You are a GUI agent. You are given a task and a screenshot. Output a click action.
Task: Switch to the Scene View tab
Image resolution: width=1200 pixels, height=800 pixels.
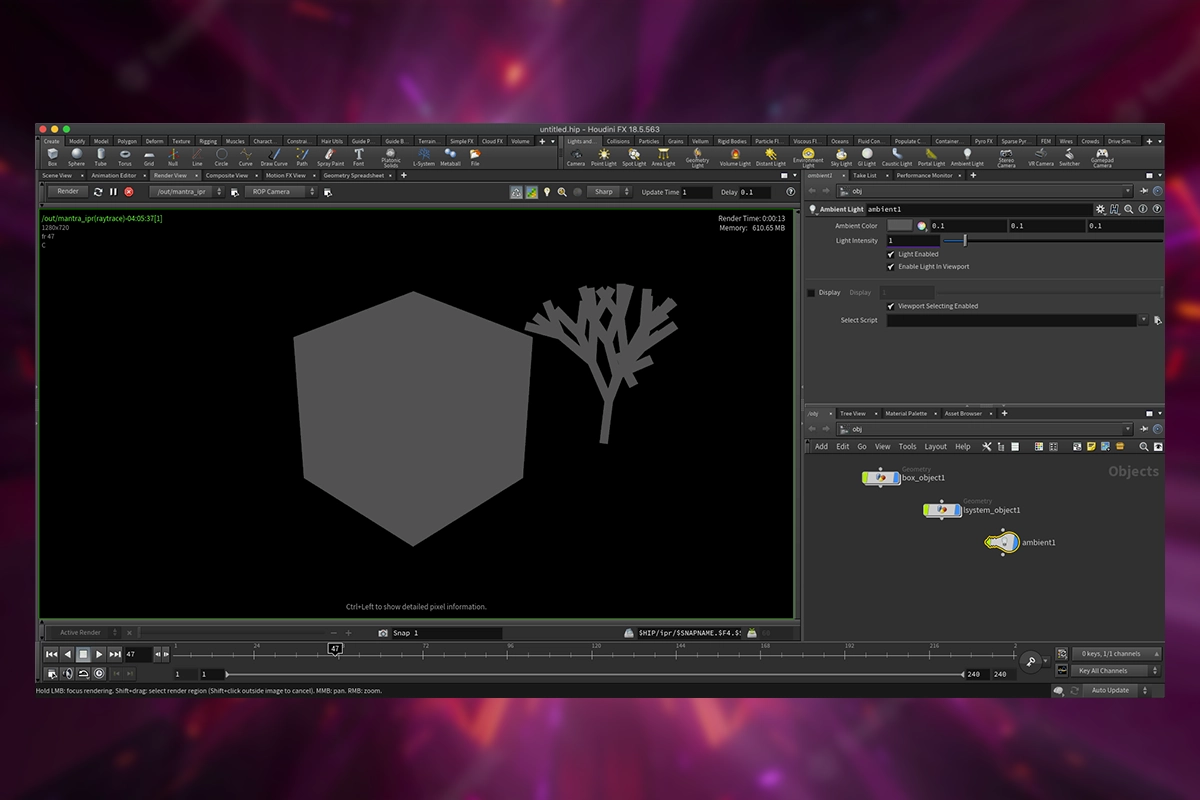point(57,175)
